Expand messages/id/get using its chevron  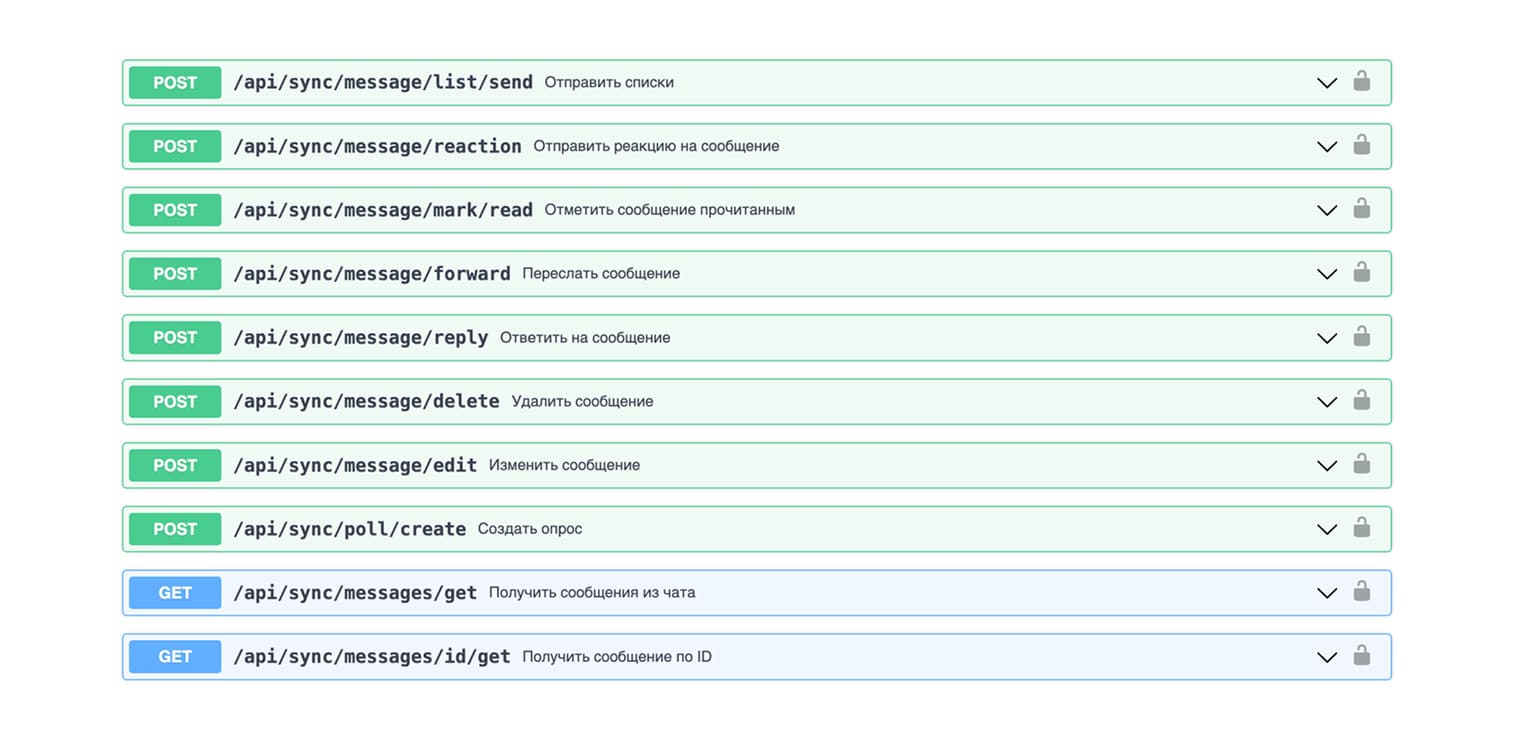(x=1327, y=658)
